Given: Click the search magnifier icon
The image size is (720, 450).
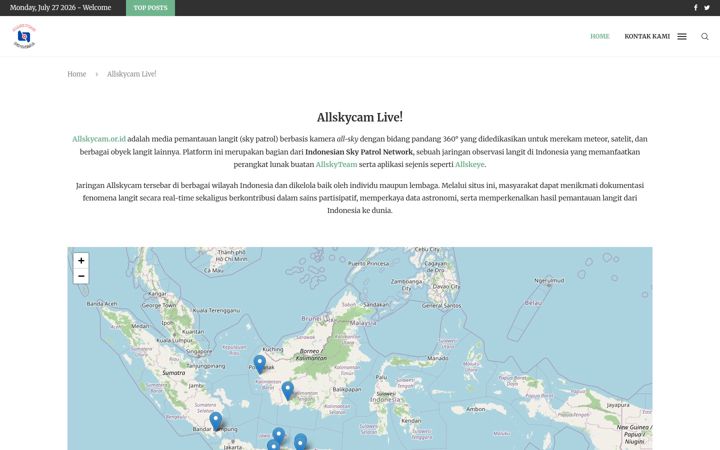Looking at the screenshot, I should pyautogui.click(x=704, y=36).
